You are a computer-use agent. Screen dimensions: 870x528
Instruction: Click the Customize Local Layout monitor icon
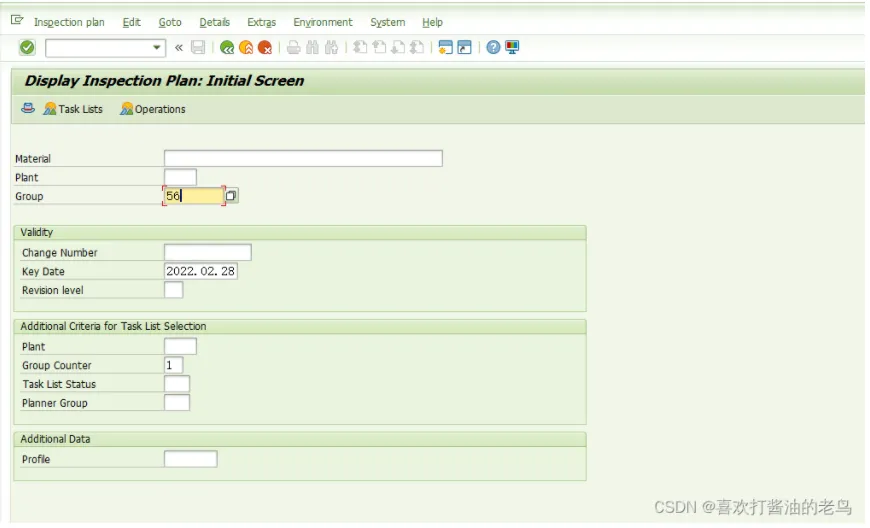[x=512, y=48]
